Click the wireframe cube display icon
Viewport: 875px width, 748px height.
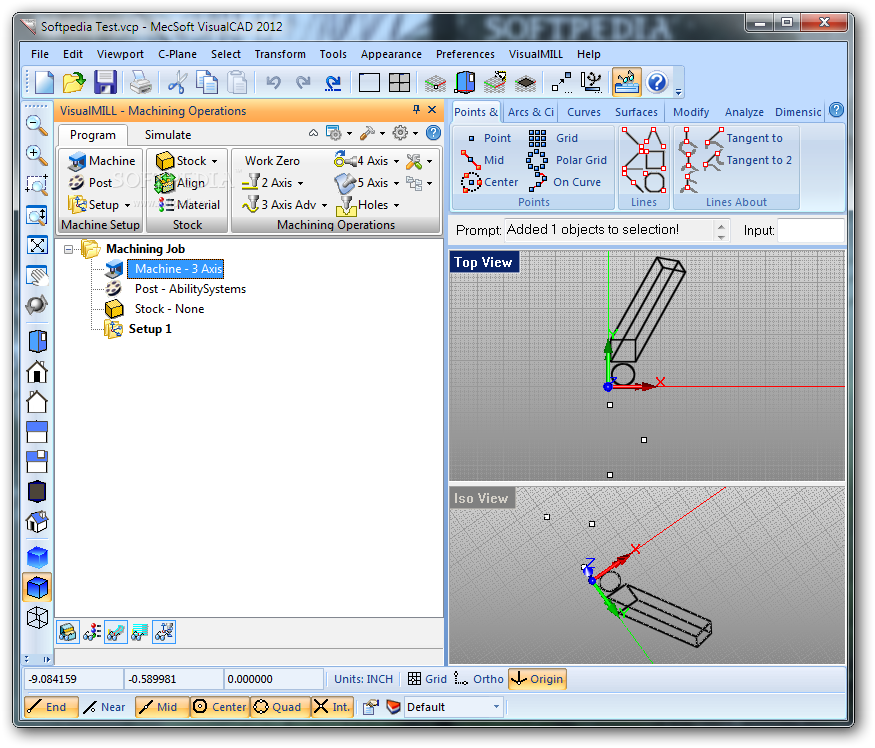tap(37, 617)
